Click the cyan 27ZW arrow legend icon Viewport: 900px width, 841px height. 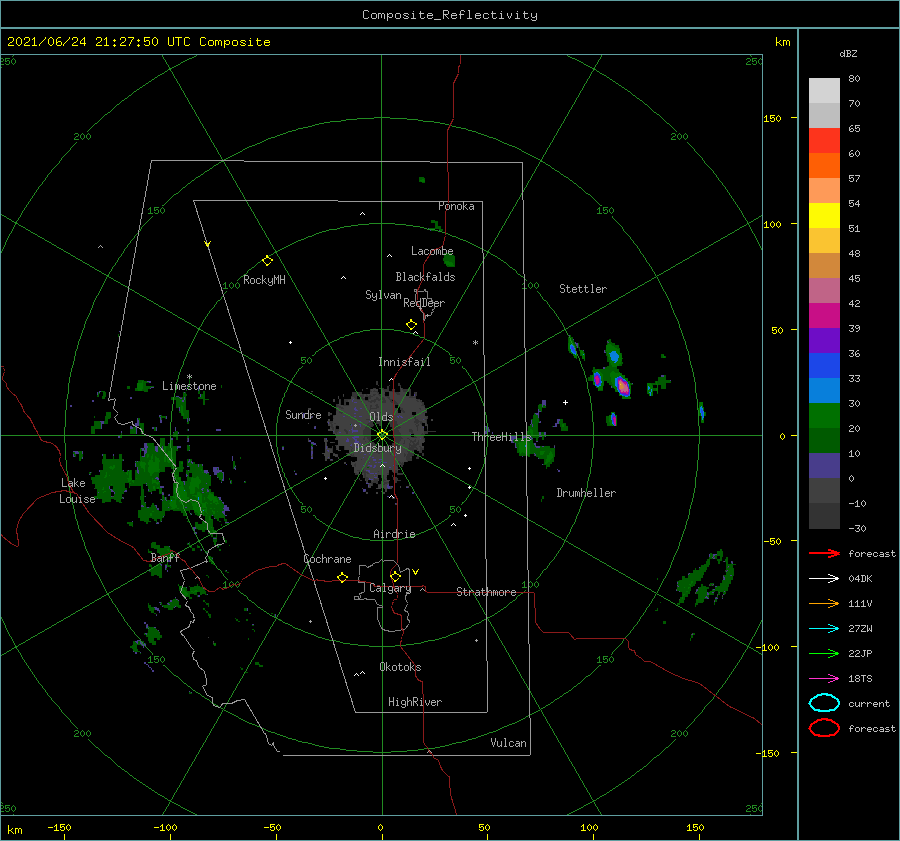pos(824,629)
